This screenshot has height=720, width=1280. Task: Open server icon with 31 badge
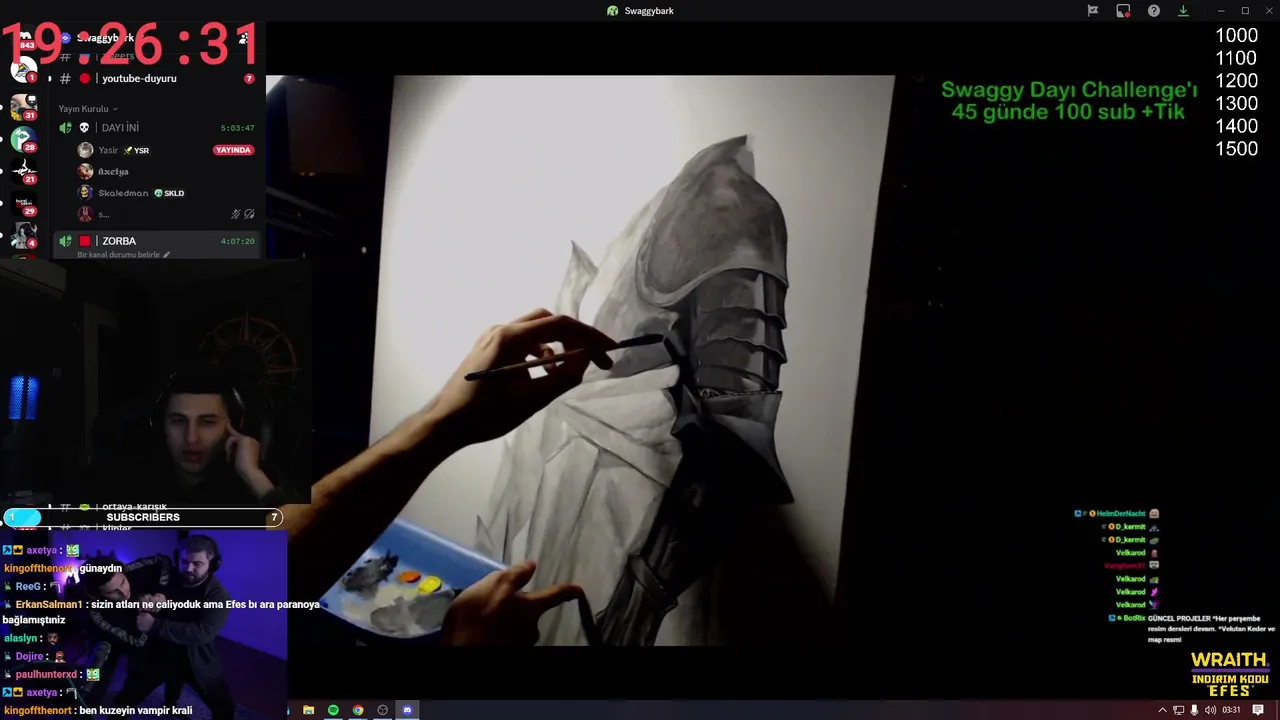(24, 106)
